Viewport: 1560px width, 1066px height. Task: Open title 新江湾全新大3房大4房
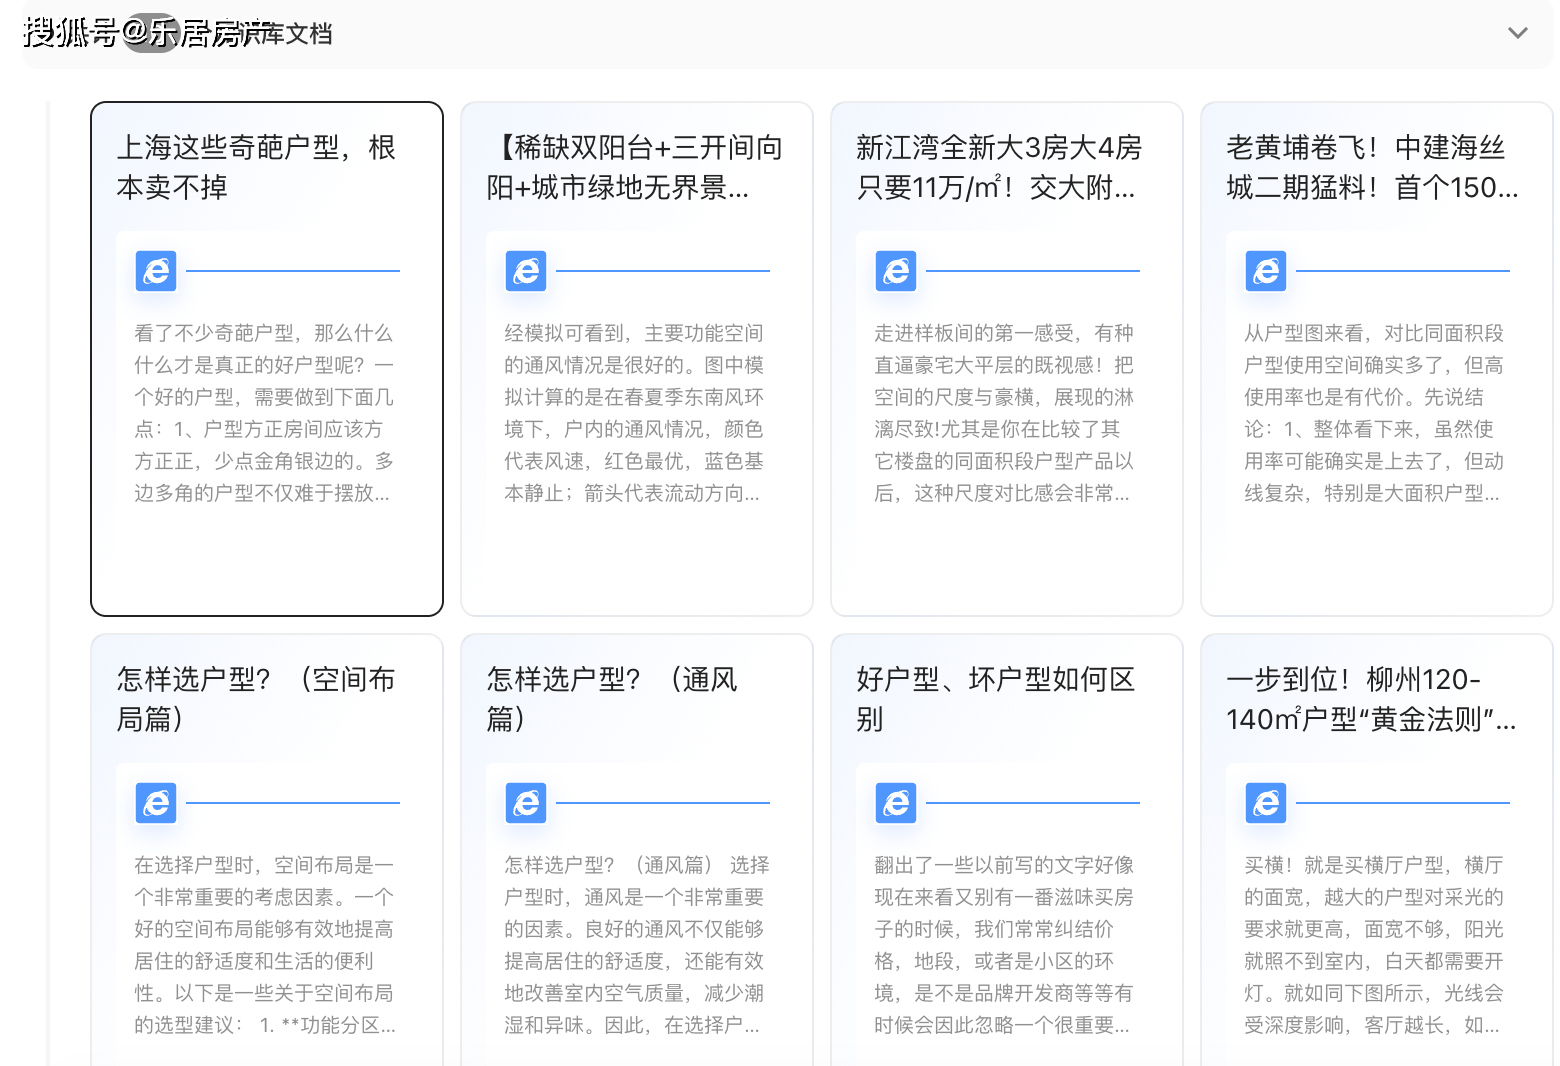tap(998, 167)
